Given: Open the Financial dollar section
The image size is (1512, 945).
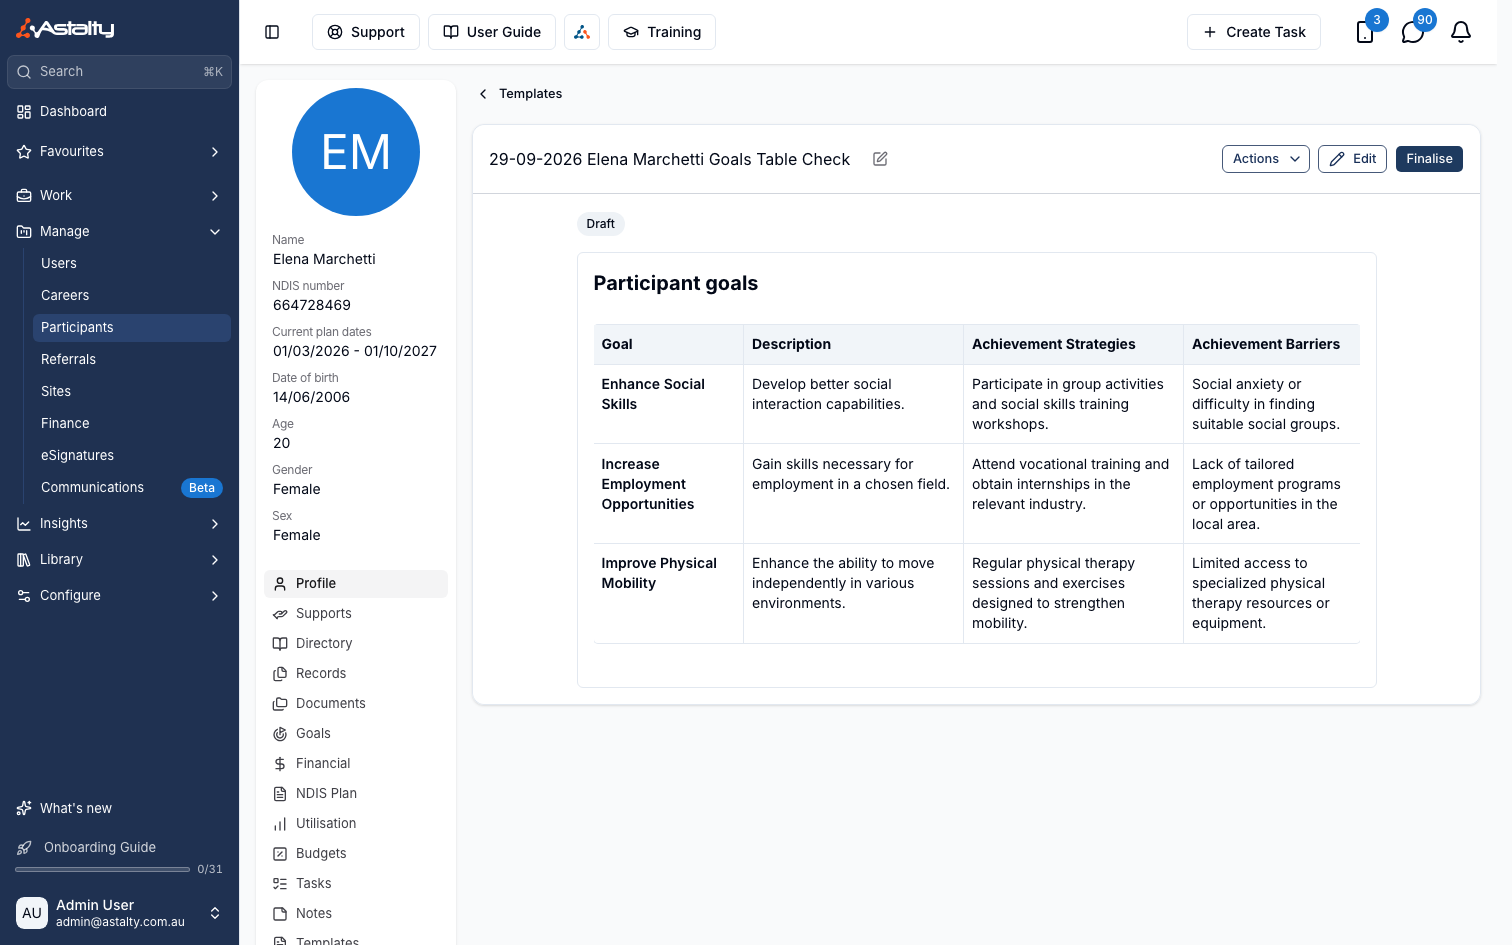Looking at the screenshot, I should pos(356,764).
